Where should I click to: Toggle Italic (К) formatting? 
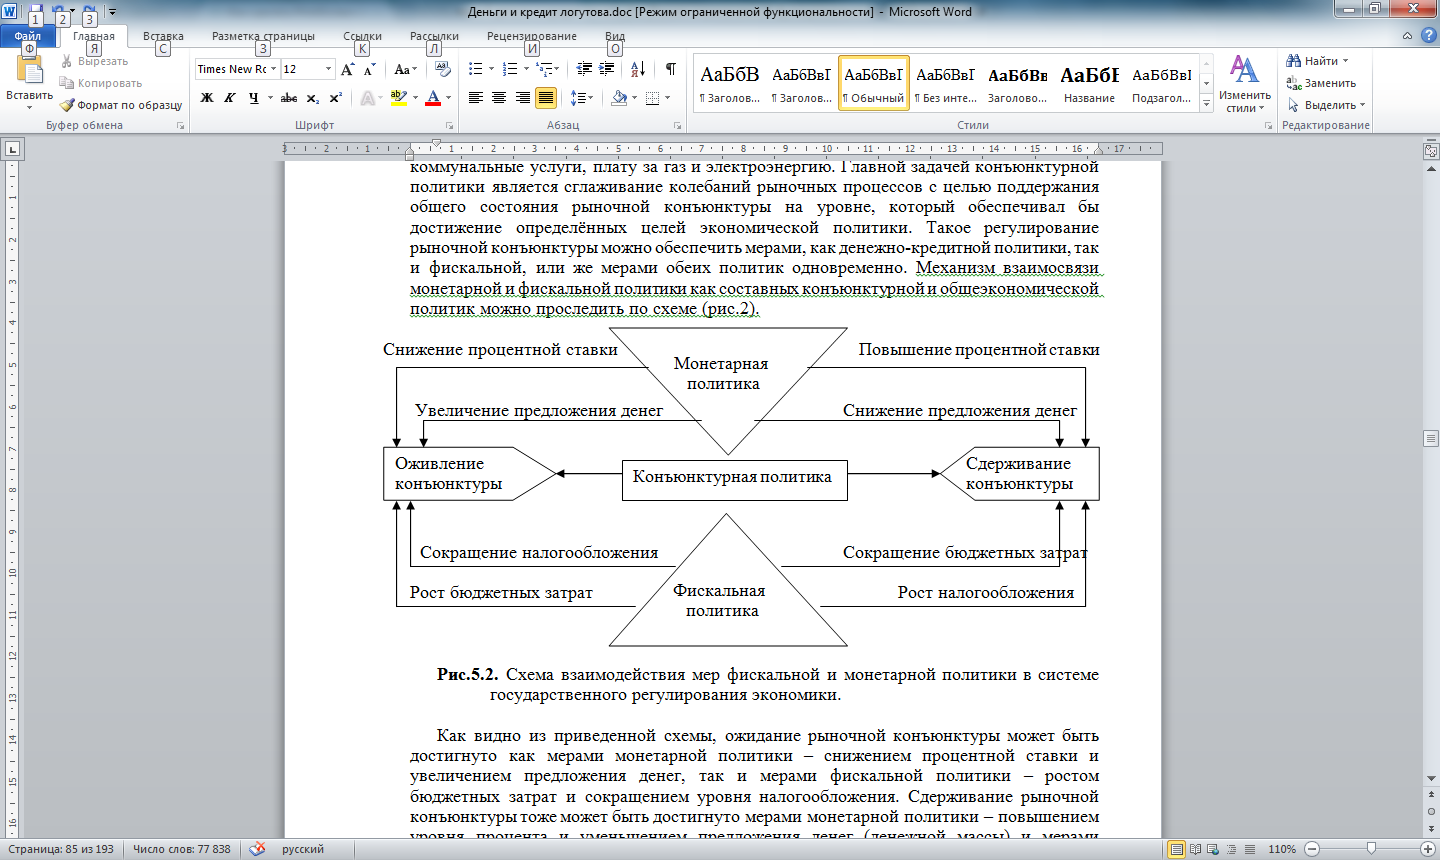(230, 98)
